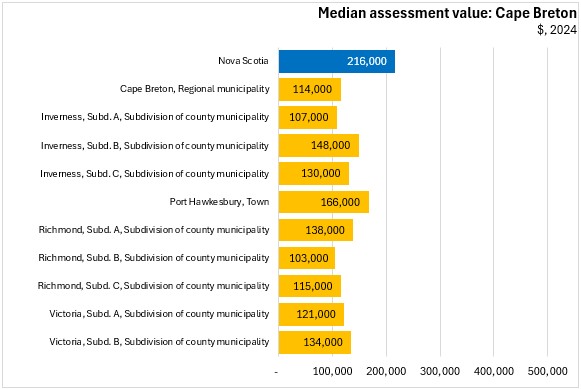Click the blue Nova Scotia bar
The height and width of the screenshot is (389, 581).
click(337, 61)
